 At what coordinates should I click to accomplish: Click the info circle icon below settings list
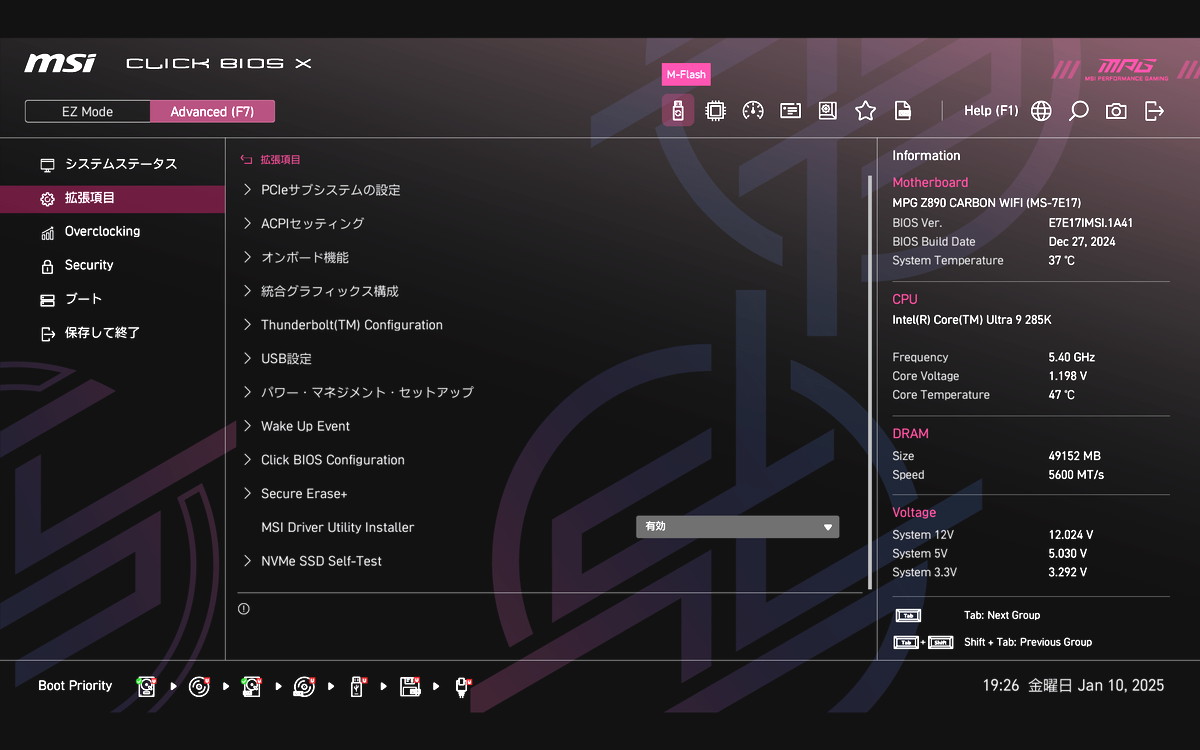click(244, 608)
